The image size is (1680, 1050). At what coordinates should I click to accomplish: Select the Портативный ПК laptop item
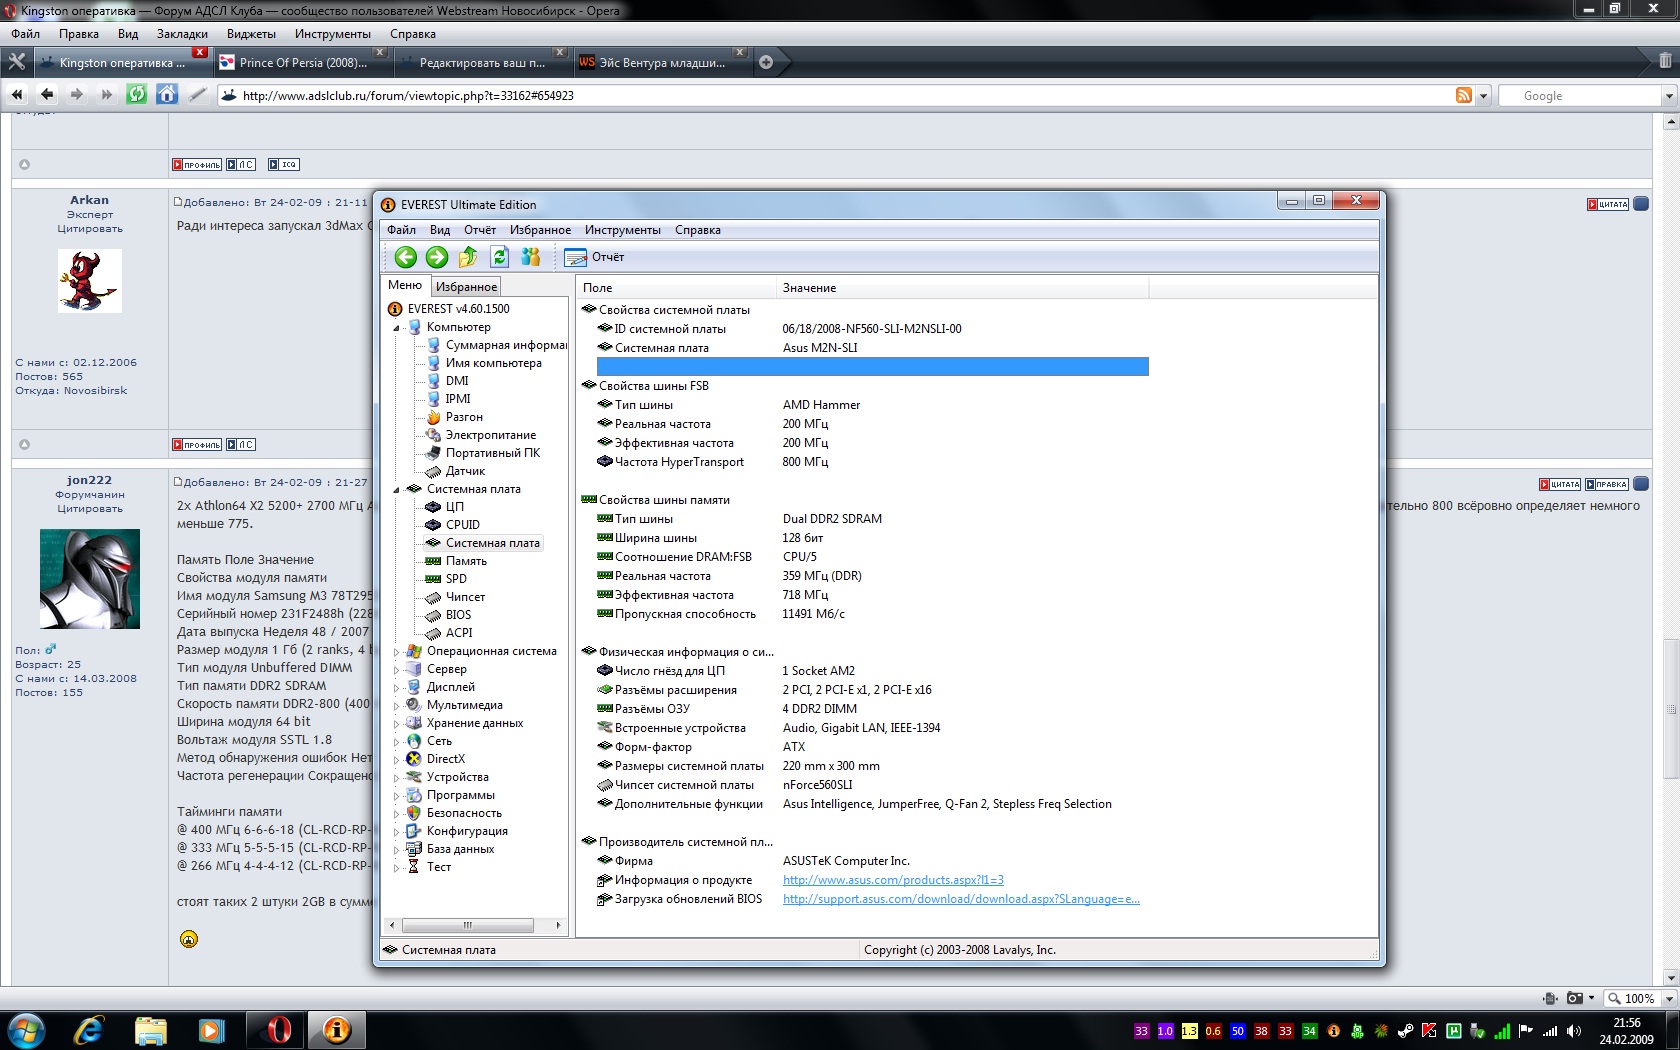pos(492,453)
